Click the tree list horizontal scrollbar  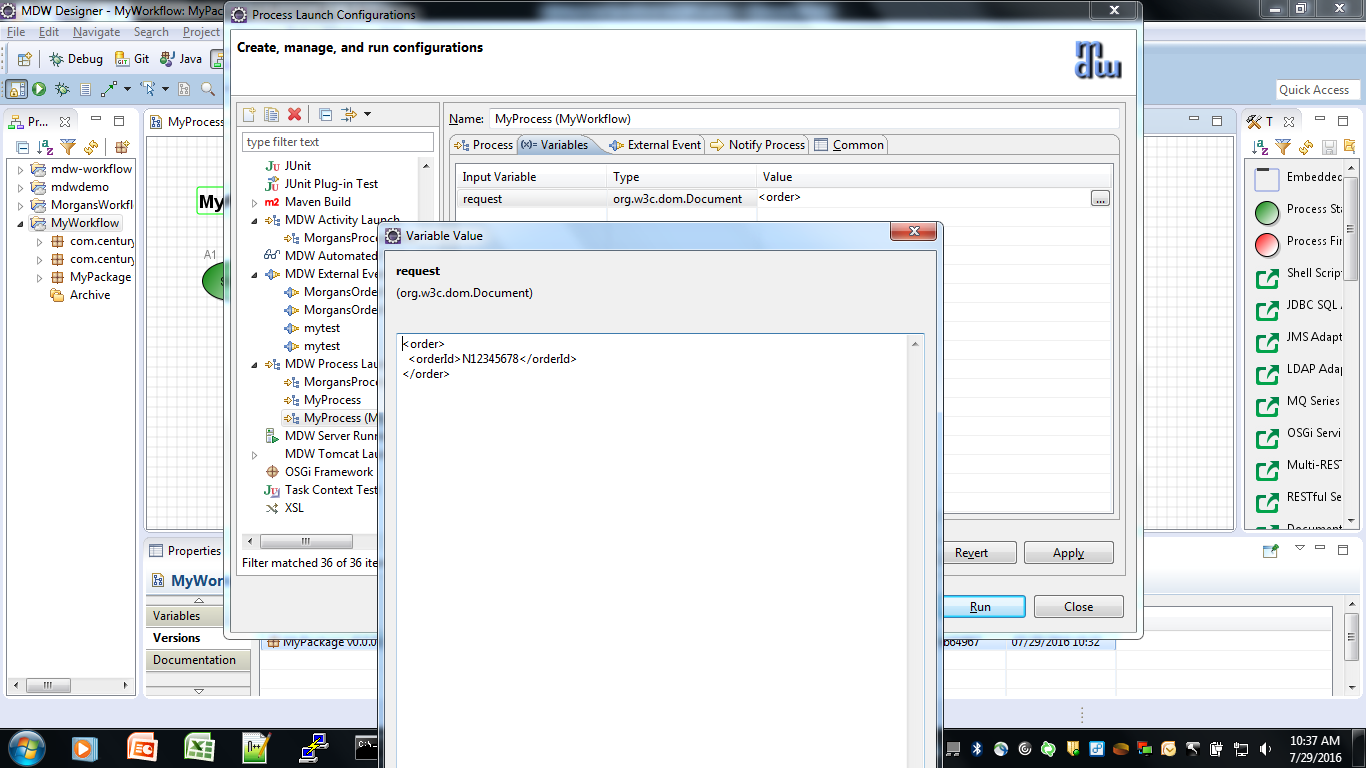(x=306, y=541)
